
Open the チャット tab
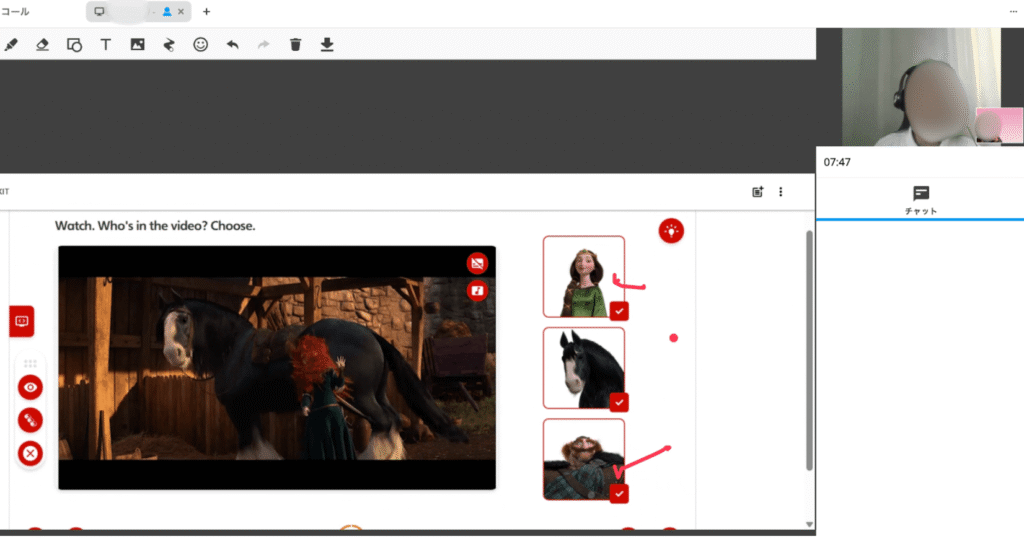(920, 199)
